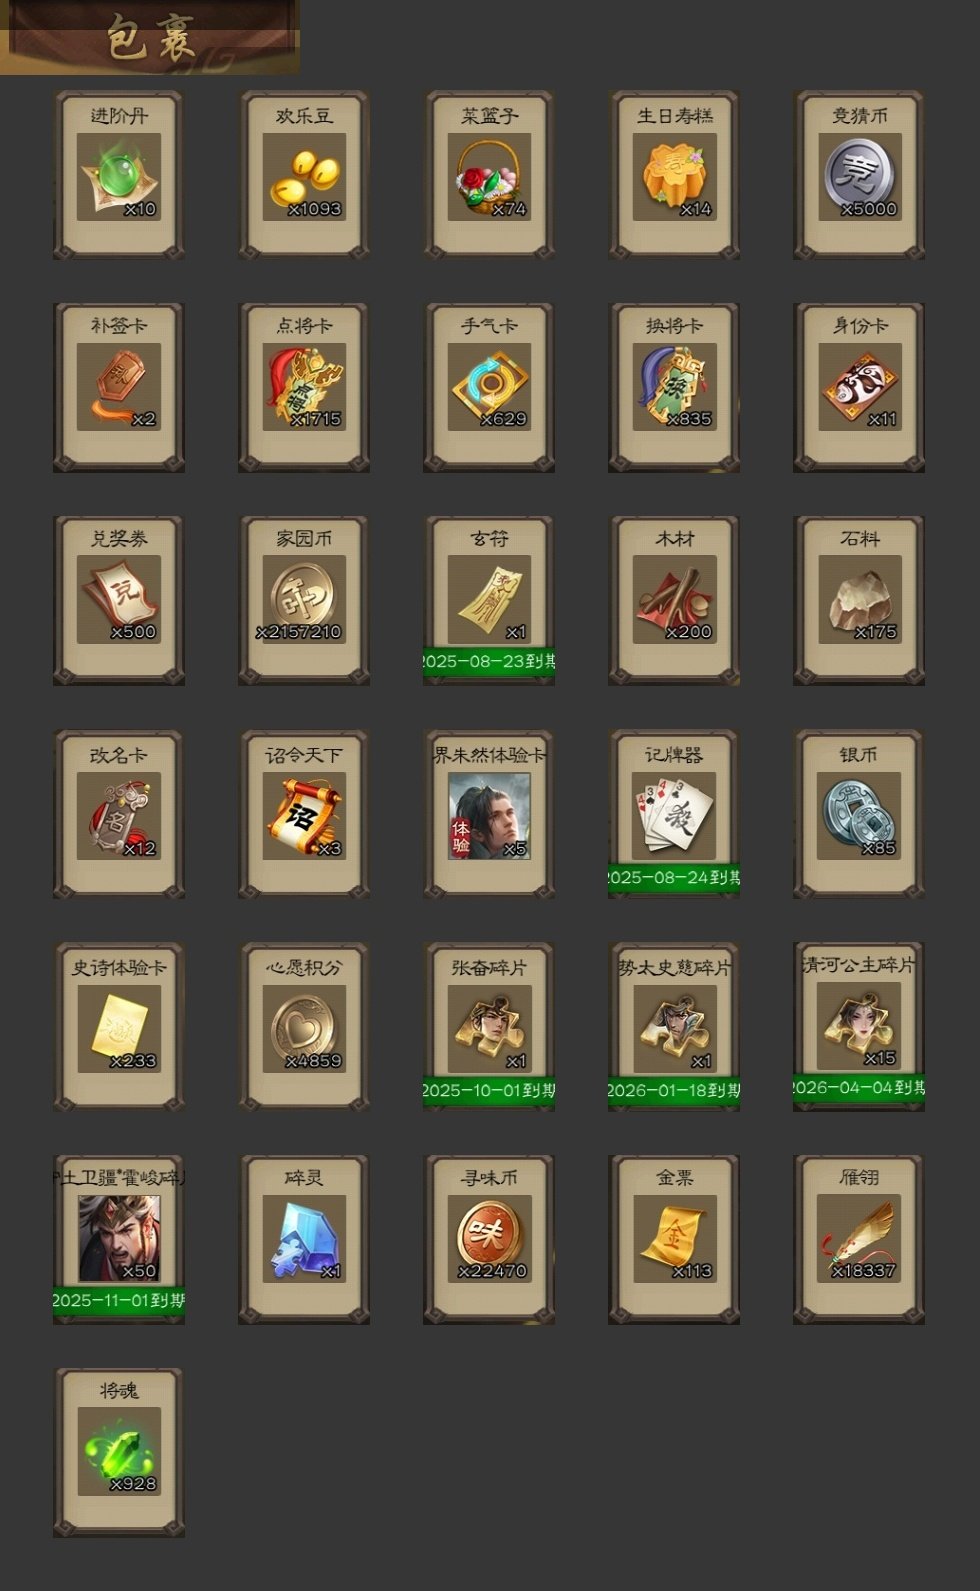Click the 心愿积分 heart coin
Image resolution: width=980 pixels, height=1591 pixels.
304,1027
